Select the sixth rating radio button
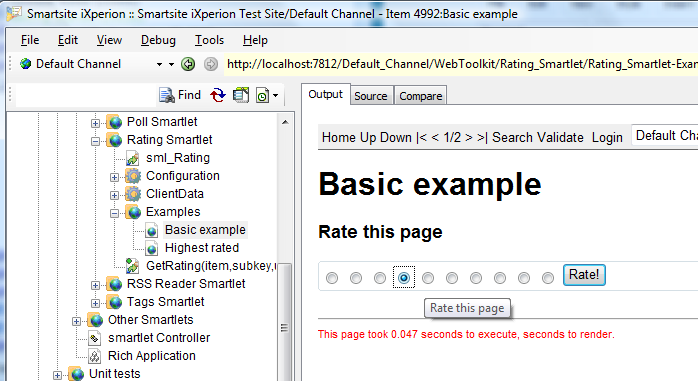Image resolution: width=698 pixels, height=381 pixels. point(452,278)
